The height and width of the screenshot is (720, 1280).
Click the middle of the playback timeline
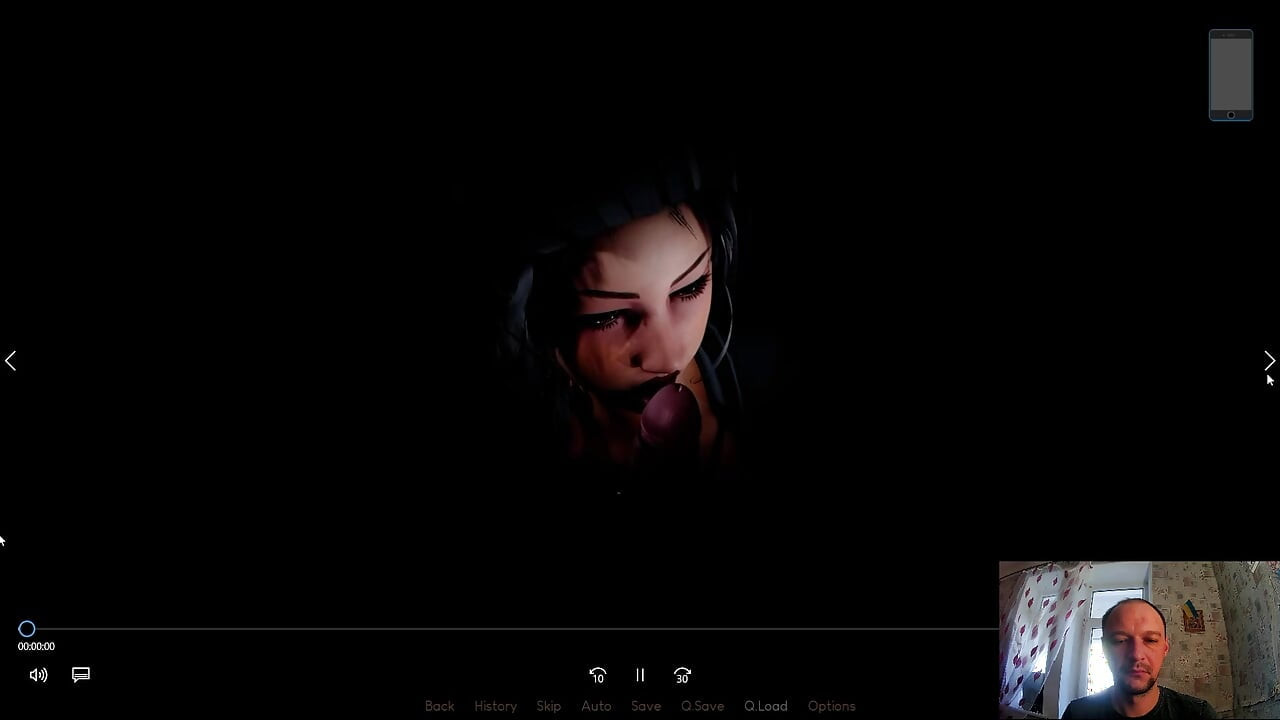click(x=510, y=629)
